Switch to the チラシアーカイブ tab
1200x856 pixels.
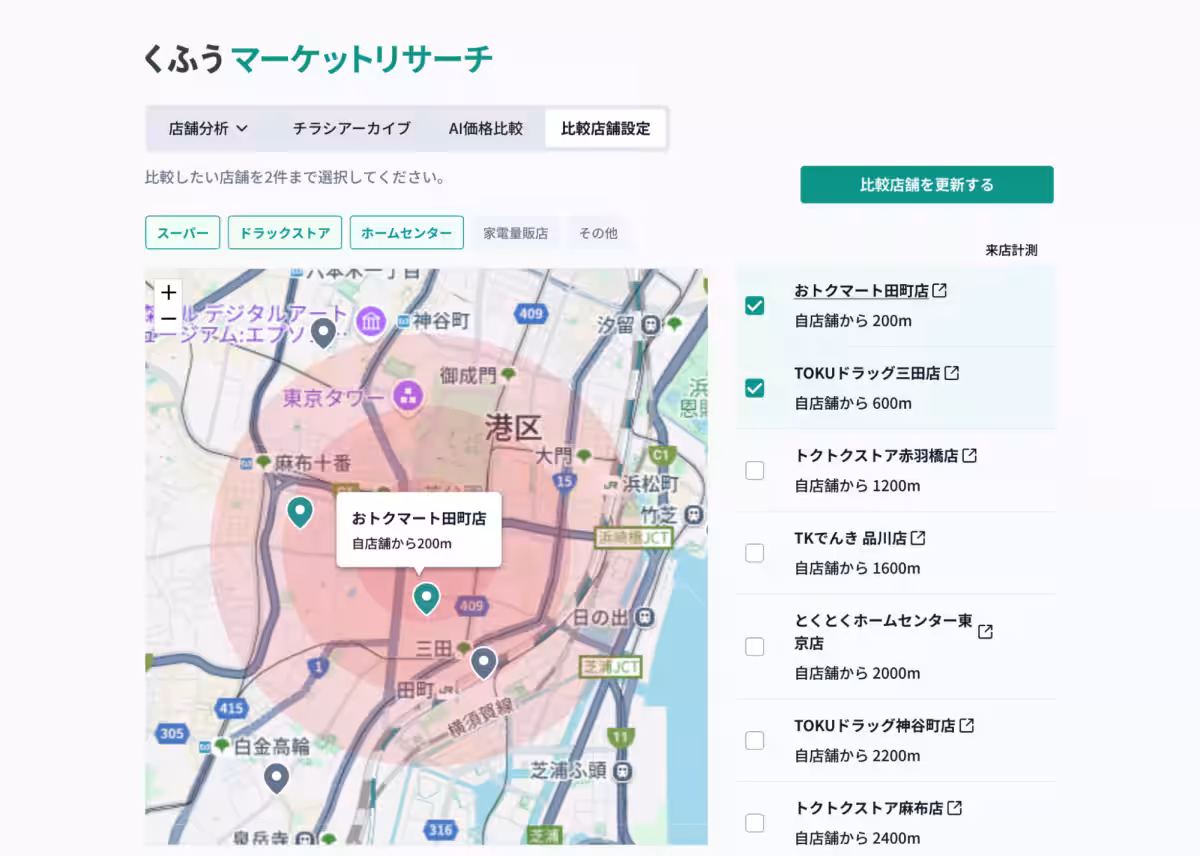pyautogui.click(x=352, y=128)
